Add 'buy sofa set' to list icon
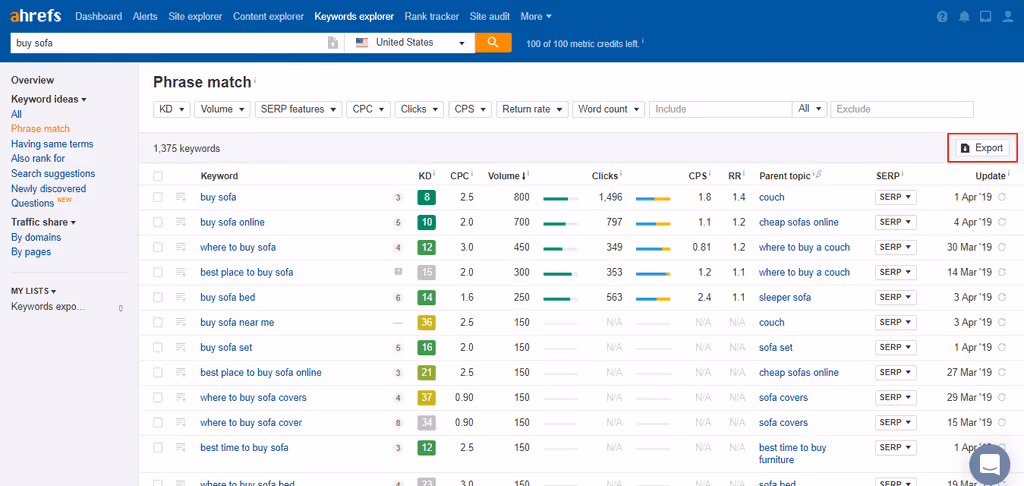 (x=181, y=348)
